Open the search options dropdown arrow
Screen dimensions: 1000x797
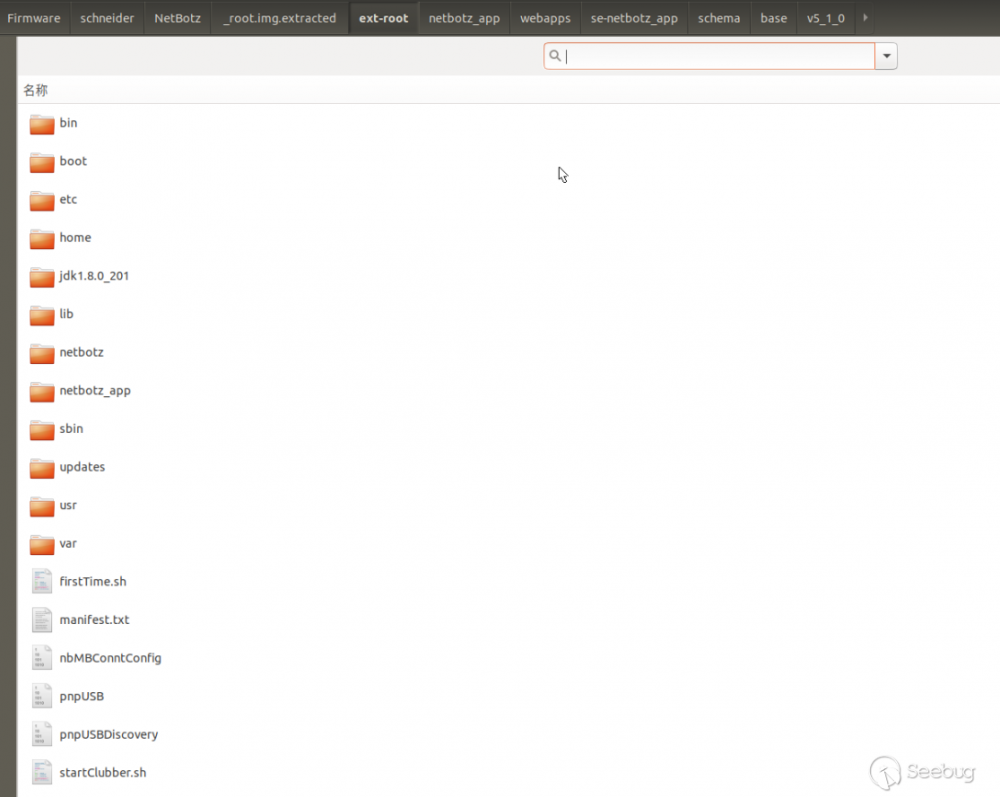[x=886, y=56]
